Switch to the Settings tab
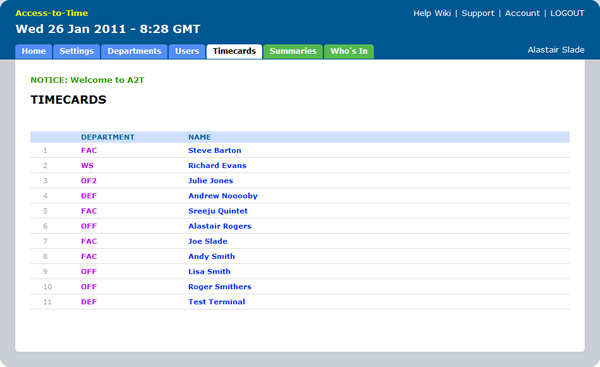The height and width of the screenshot is (367, 600). (77, 51)
